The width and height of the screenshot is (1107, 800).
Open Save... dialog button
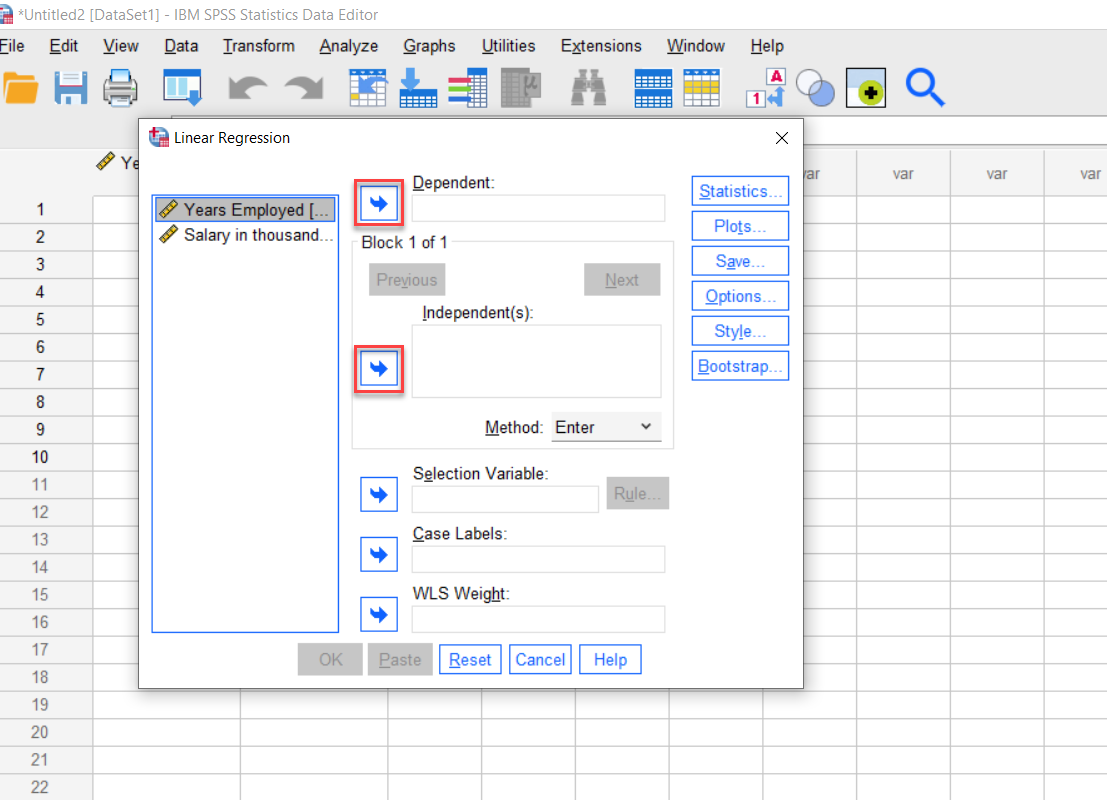pyautogui.click(x=740, y=261)
